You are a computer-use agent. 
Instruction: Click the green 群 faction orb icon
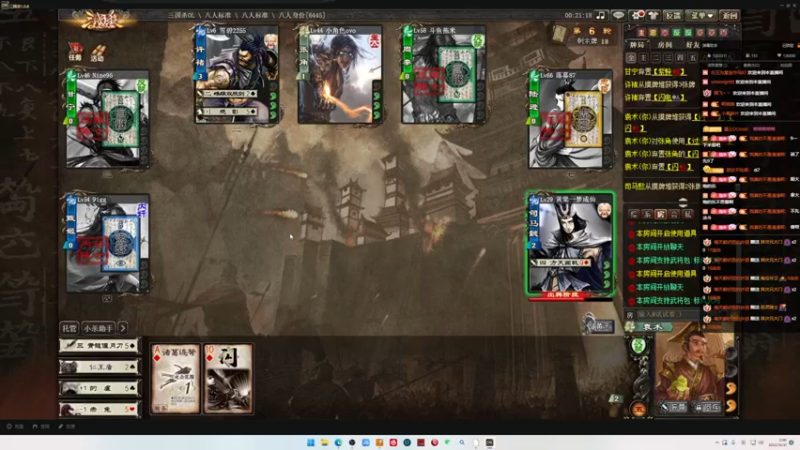click(x=639, y=346)
